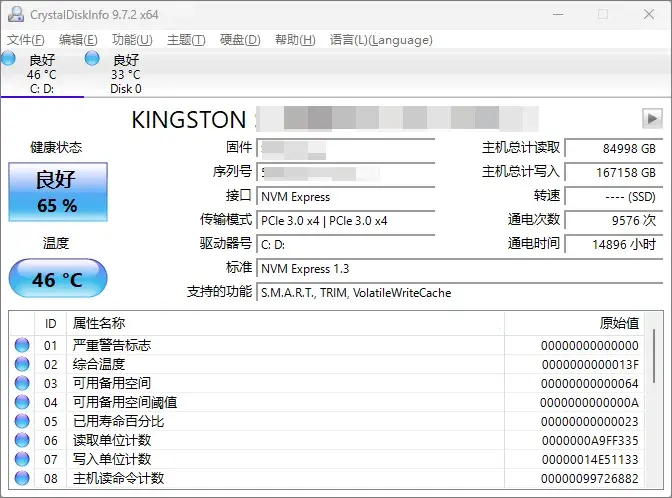This screenshot has height=498, width=672.
Task: Click the 46 °C temperature button
Action: [58, 279]
